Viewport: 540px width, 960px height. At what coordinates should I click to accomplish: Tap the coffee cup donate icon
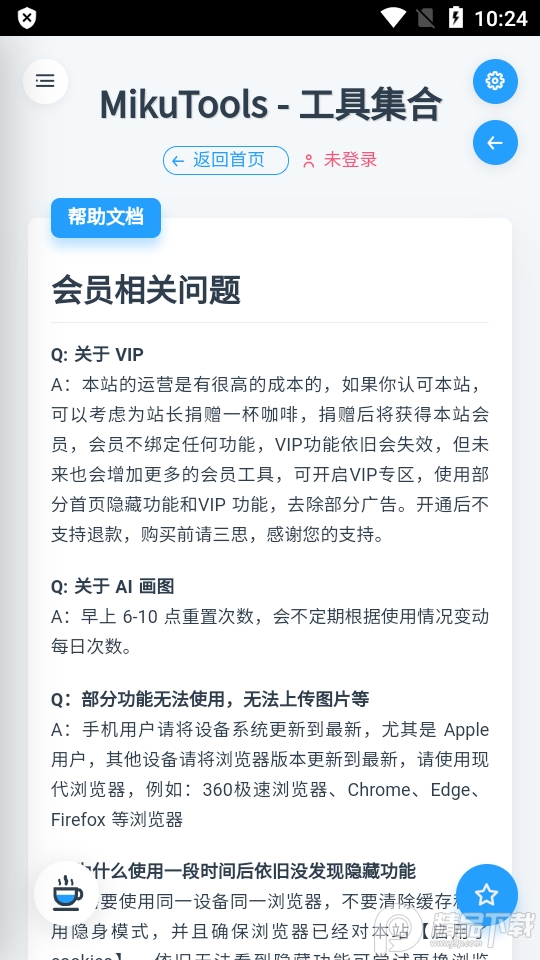66,892
